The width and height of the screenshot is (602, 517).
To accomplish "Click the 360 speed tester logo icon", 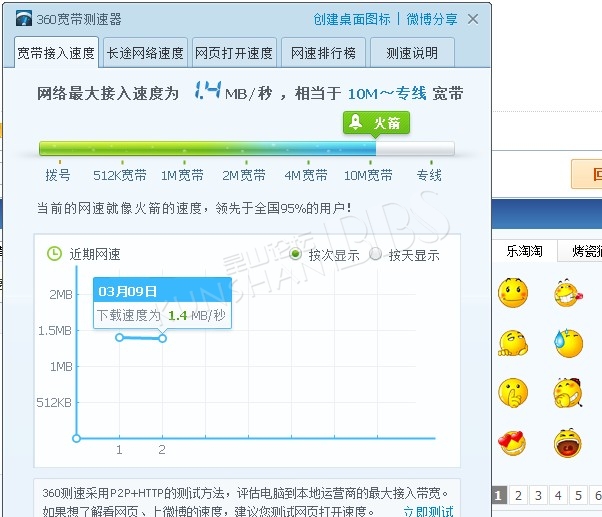I will pyautogui.click(x=24, y=18).
